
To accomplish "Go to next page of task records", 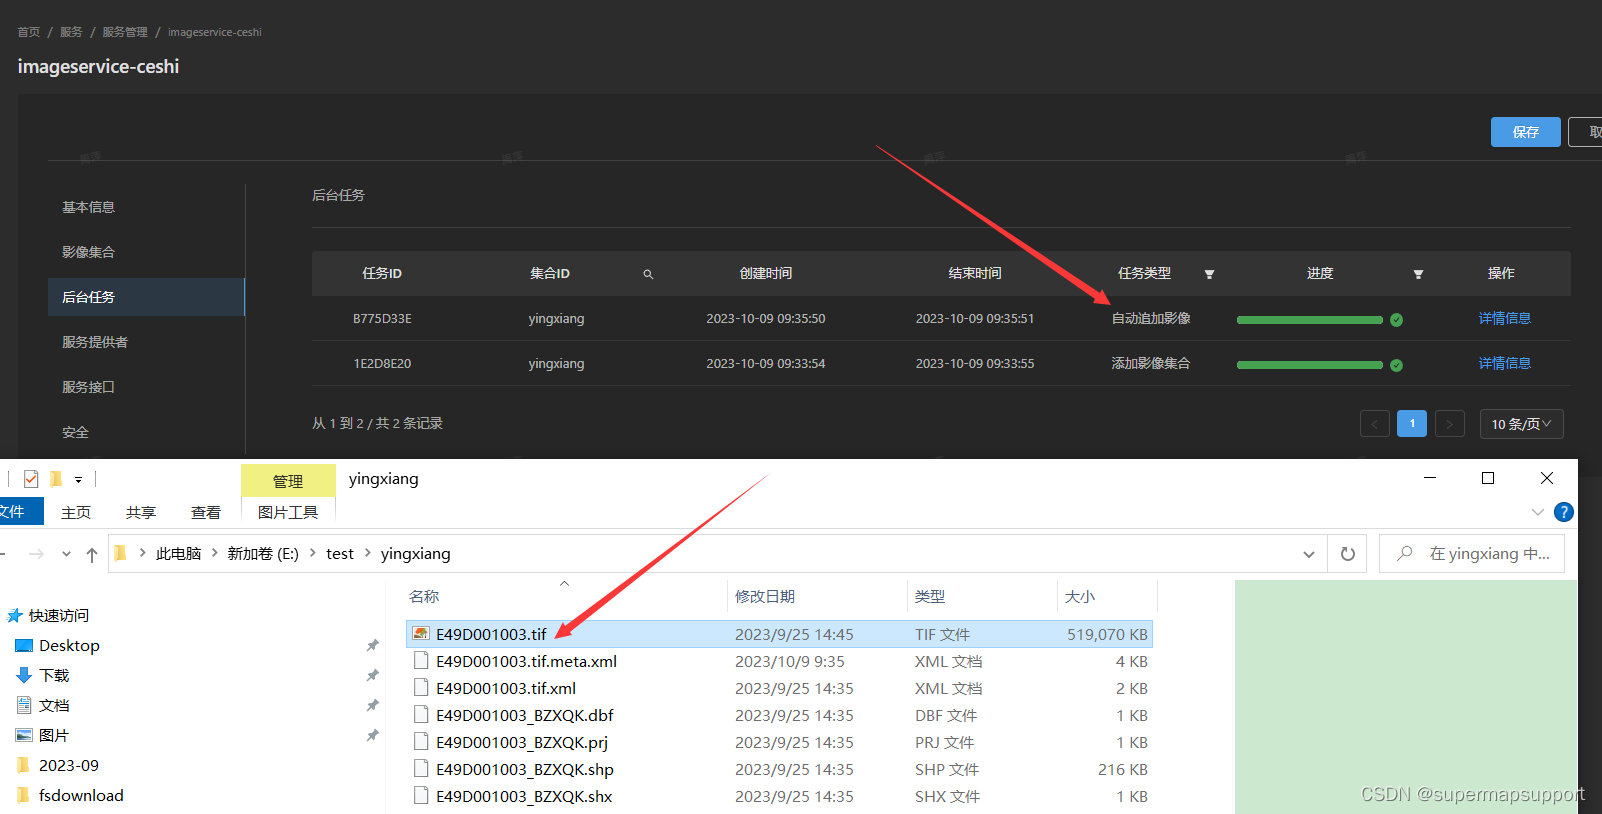I will (x=1450, y=424).
